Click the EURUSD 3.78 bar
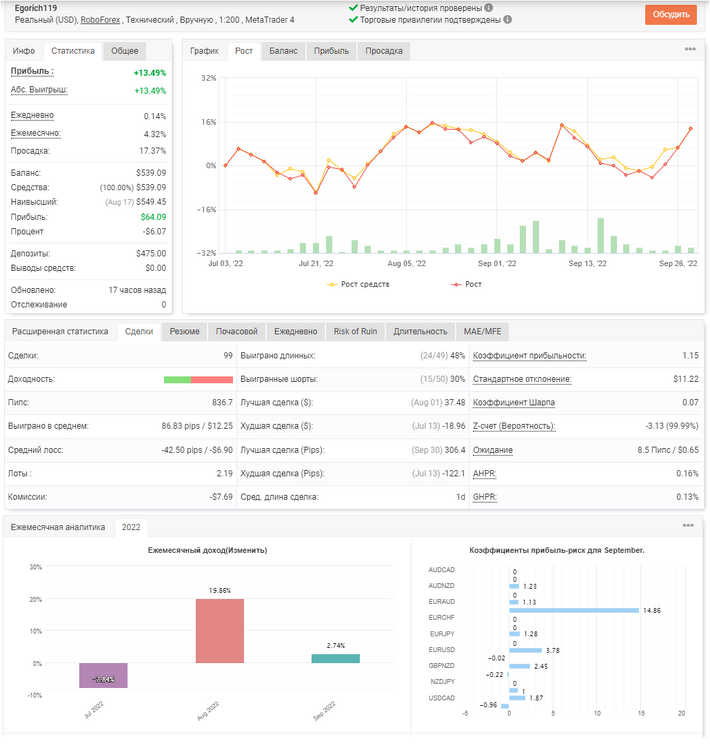This screenshot has width=710, height=750. 525,651
